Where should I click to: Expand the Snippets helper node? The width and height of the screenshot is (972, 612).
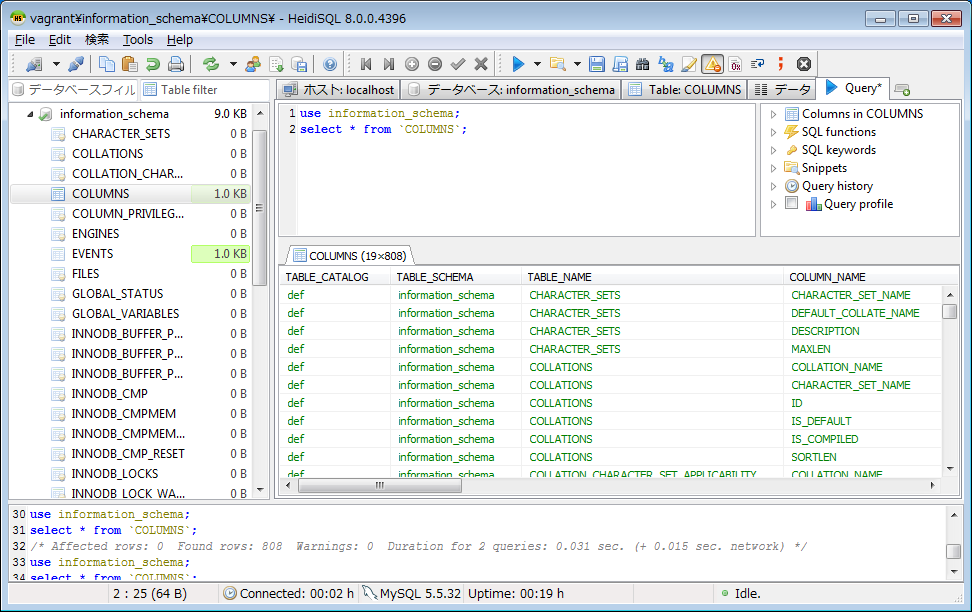[x=773, y=168]
